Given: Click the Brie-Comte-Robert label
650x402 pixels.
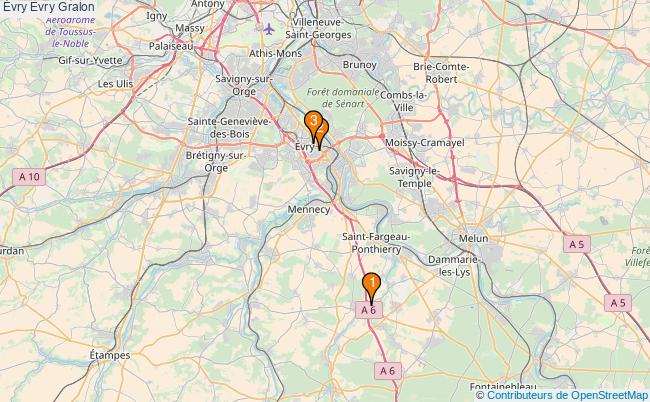Looking at the screenshot, I should pyautogui.click(x=441, y=73).
